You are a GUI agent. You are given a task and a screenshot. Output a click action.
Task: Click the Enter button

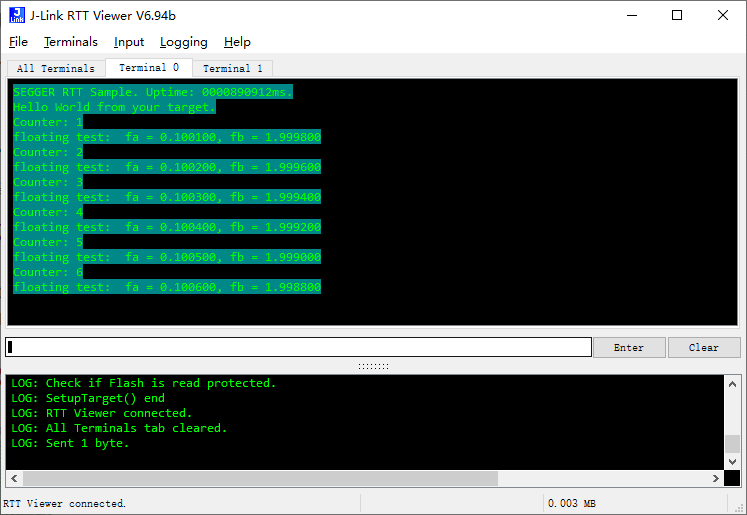coord(629,347)
